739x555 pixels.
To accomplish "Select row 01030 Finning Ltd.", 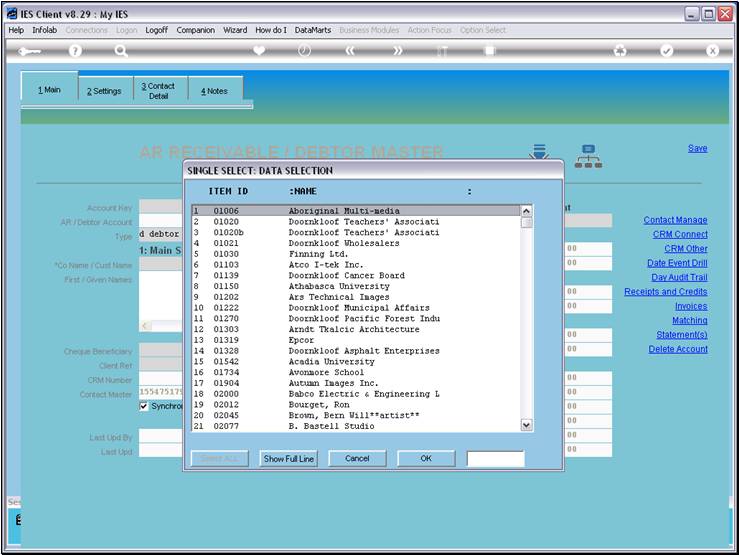I will pyautogui.click(x=356, y=254).
